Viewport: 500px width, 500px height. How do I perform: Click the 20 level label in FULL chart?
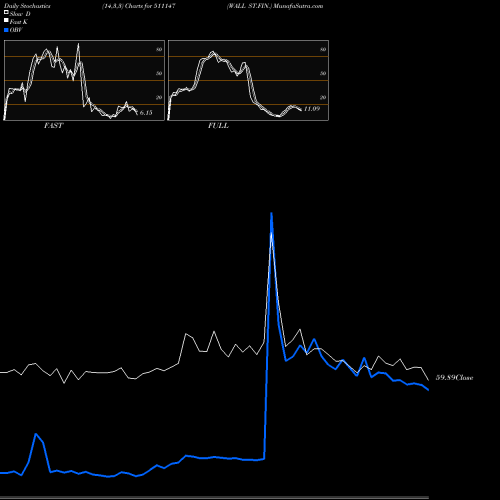coord(323,97)
